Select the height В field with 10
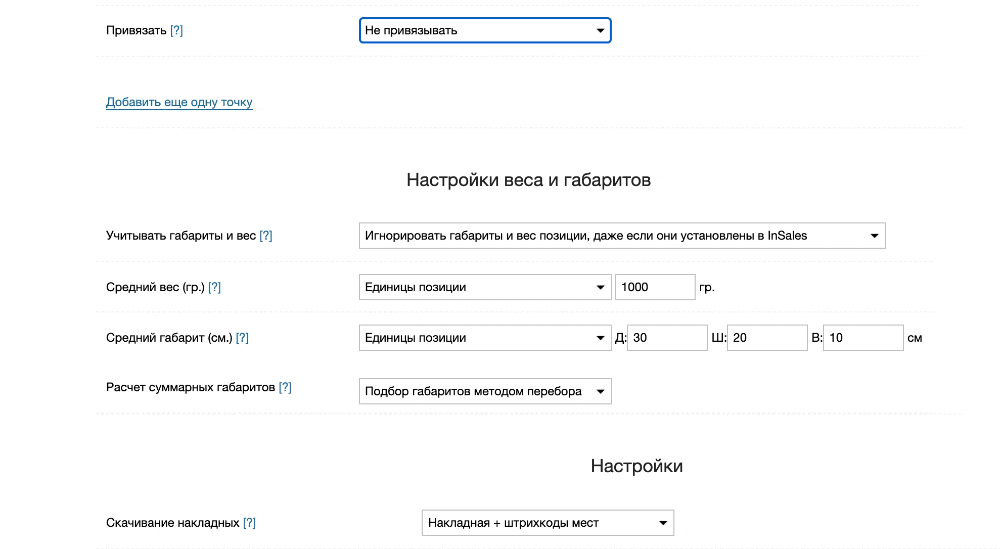Image resolution: width=1000 pixels, height=549 pixels. pos(863,338)
